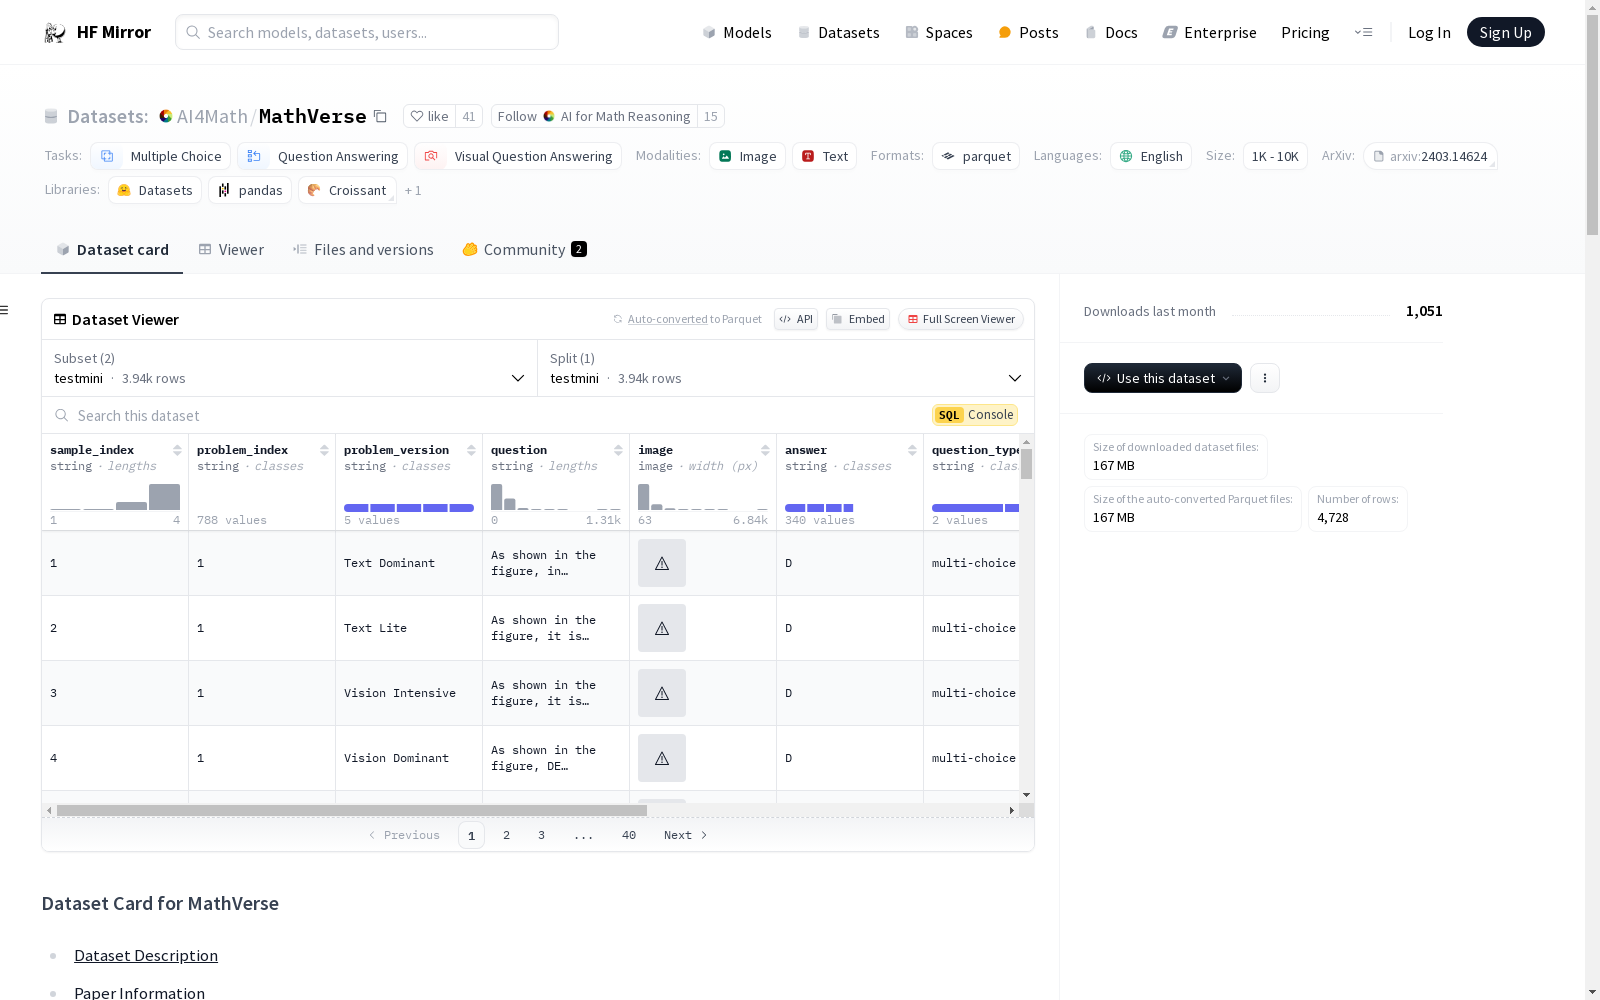1600x1000 pixels.
Task: Open the Dataset Description link
Action: click(146, 955)
